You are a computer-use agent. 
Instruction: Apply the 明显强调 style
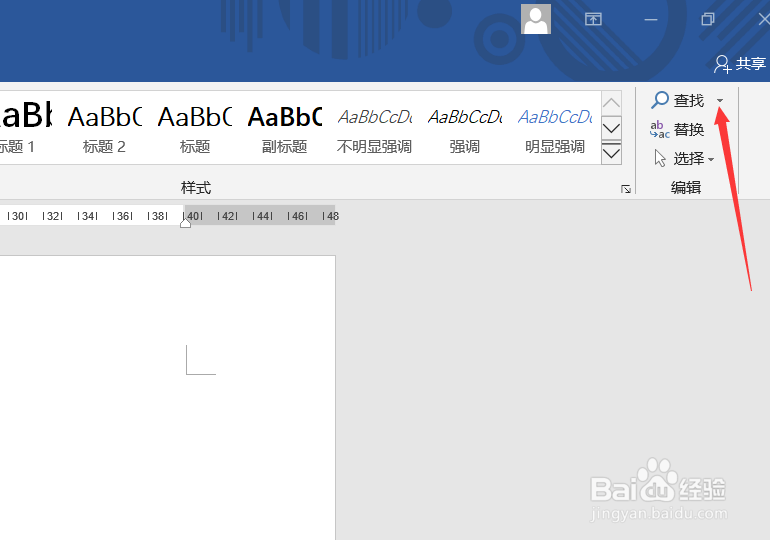(x=555, y=128)
